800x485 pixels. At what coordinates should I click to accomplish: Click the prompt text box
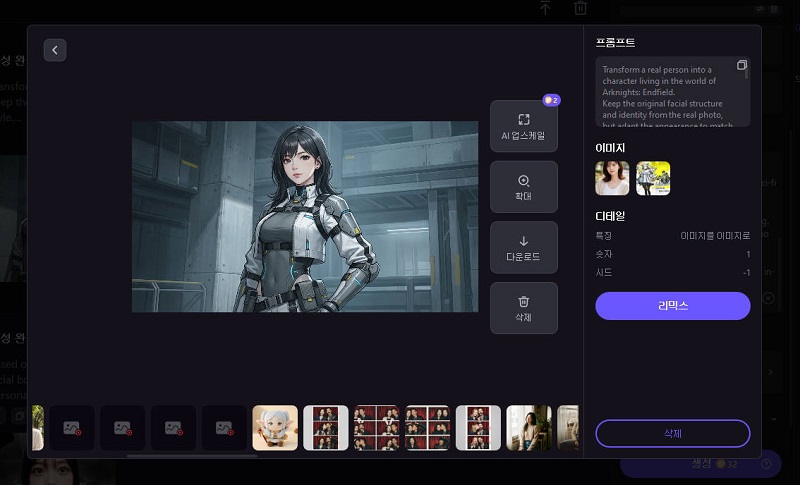coord(672,92)
